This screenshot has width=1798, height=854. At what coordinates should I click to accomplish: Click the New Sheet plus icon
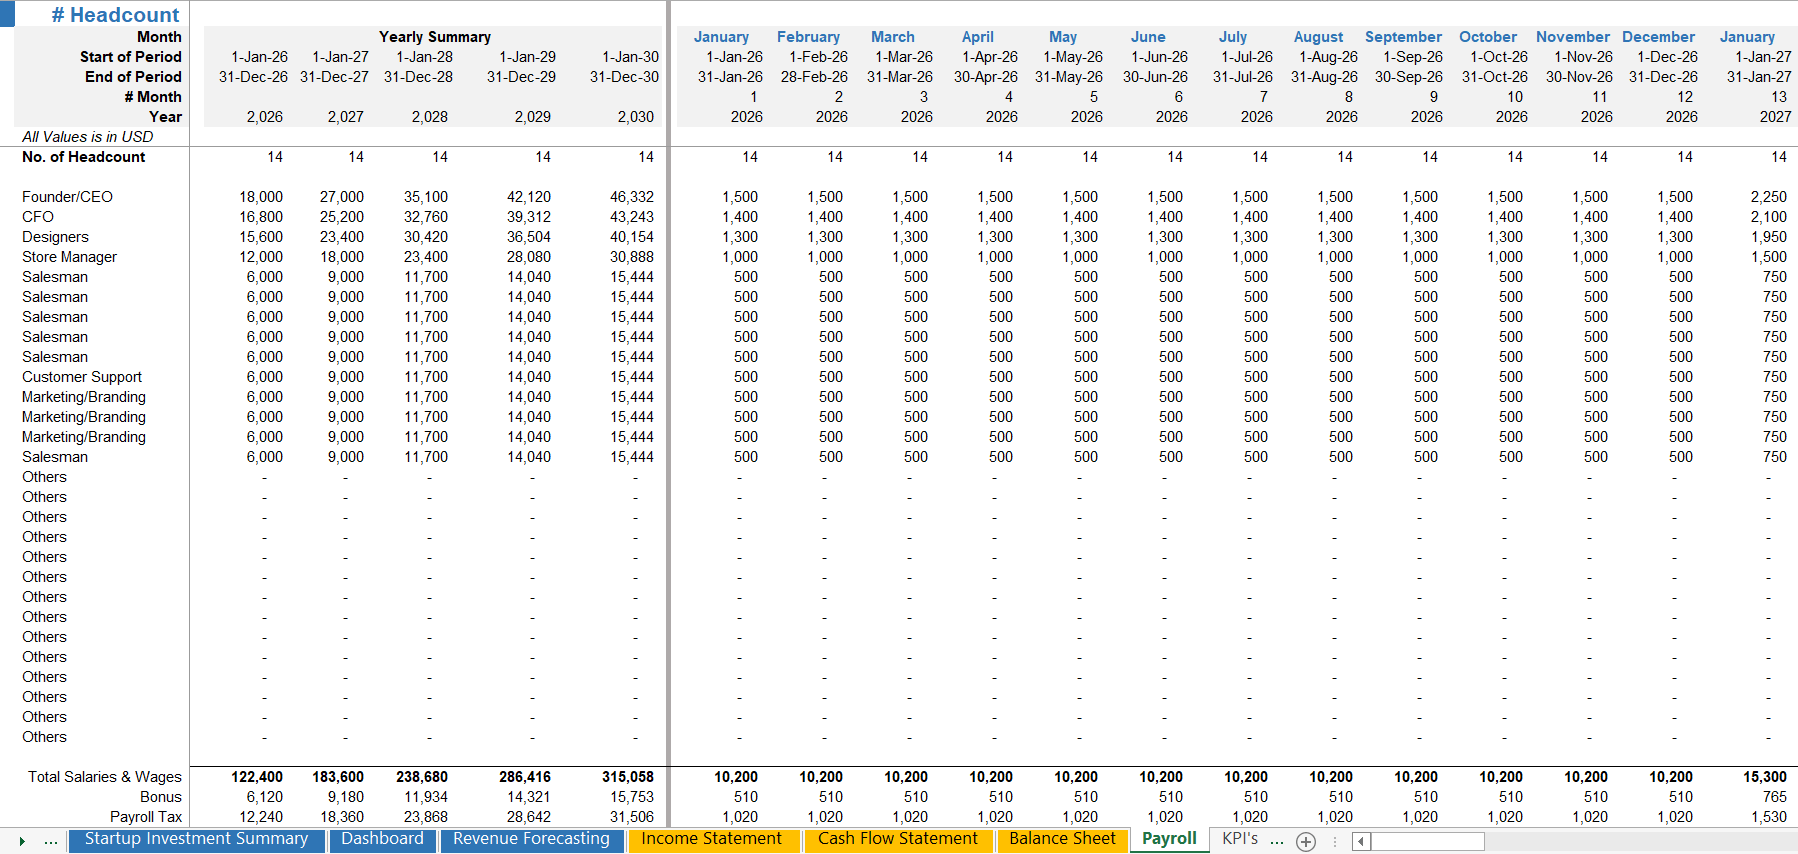(x=1306, y=842)
